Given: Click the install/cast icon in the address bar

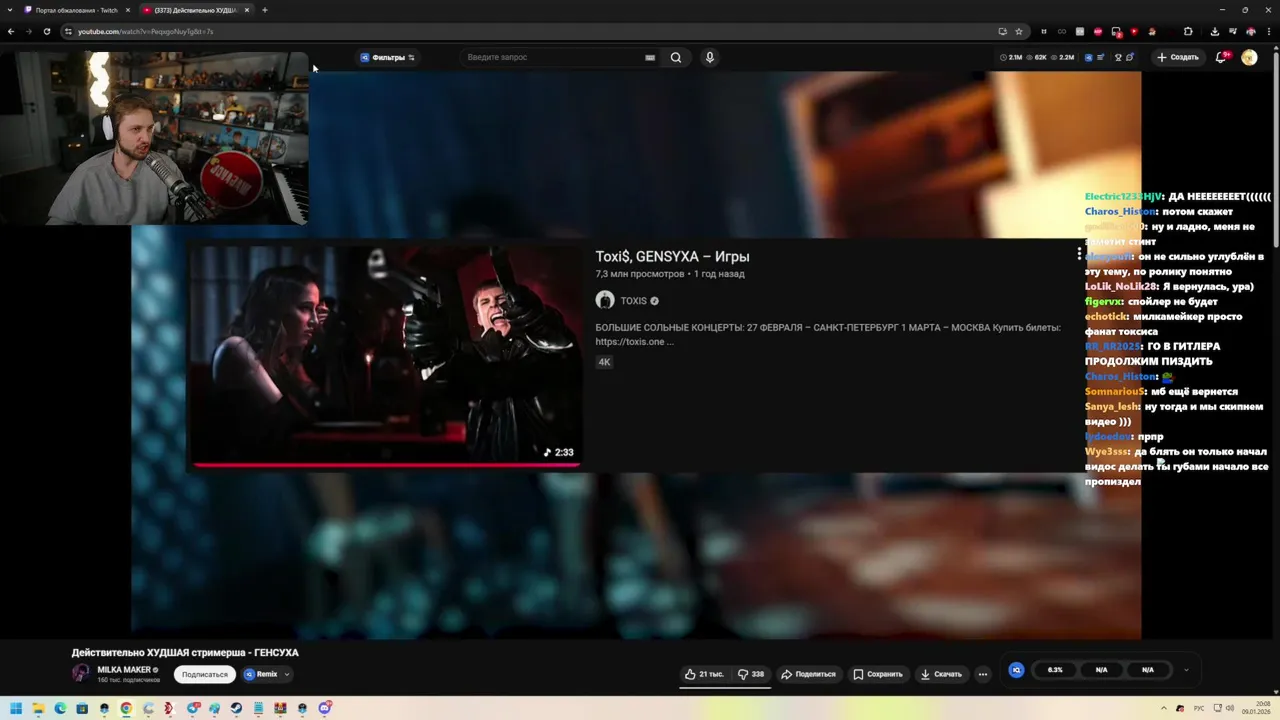Looking at the screenshot, I should (x=1002, y=31).
